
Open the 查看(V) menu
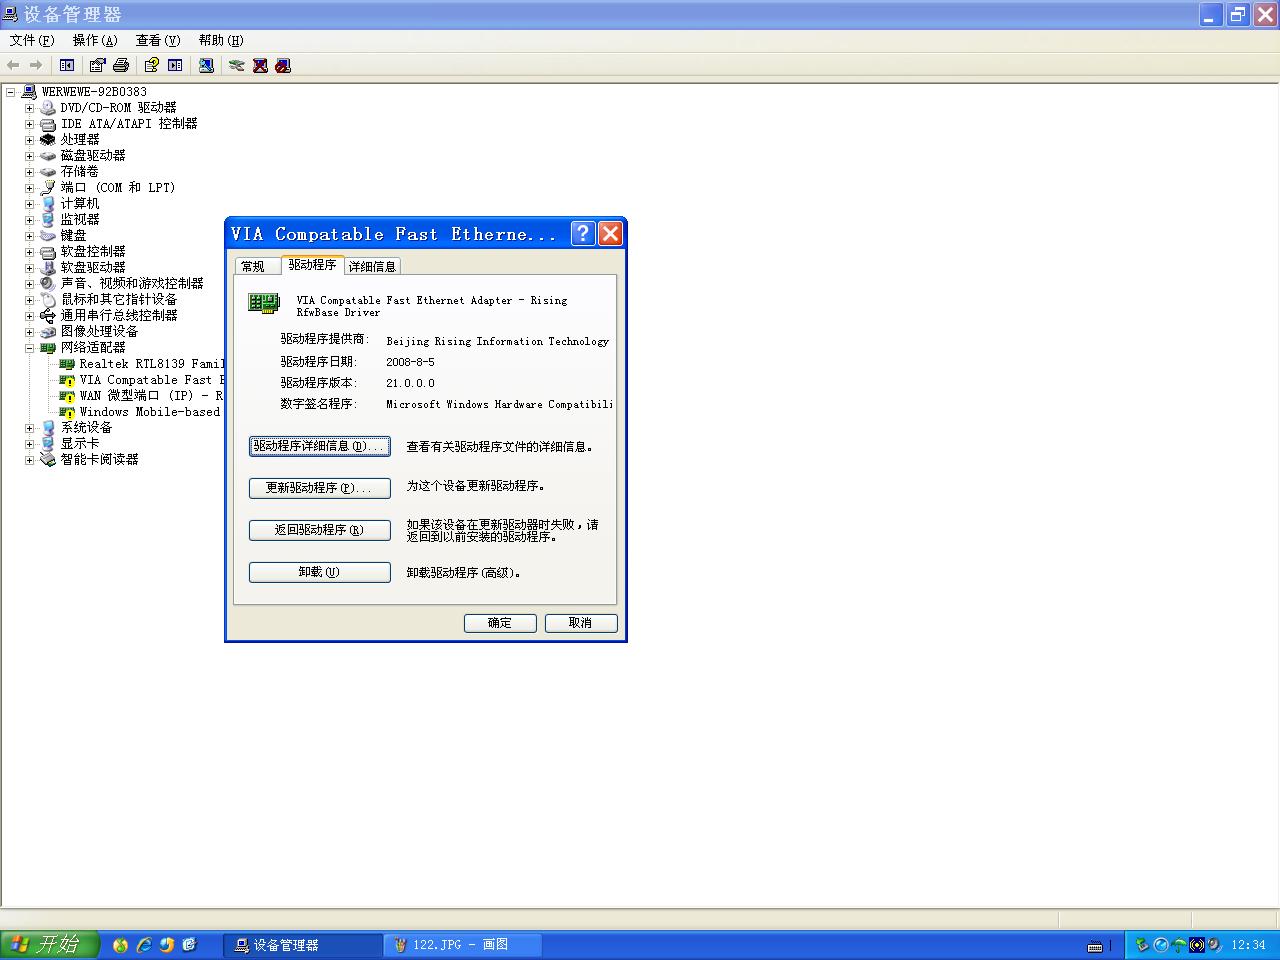(x=158, y=40)
